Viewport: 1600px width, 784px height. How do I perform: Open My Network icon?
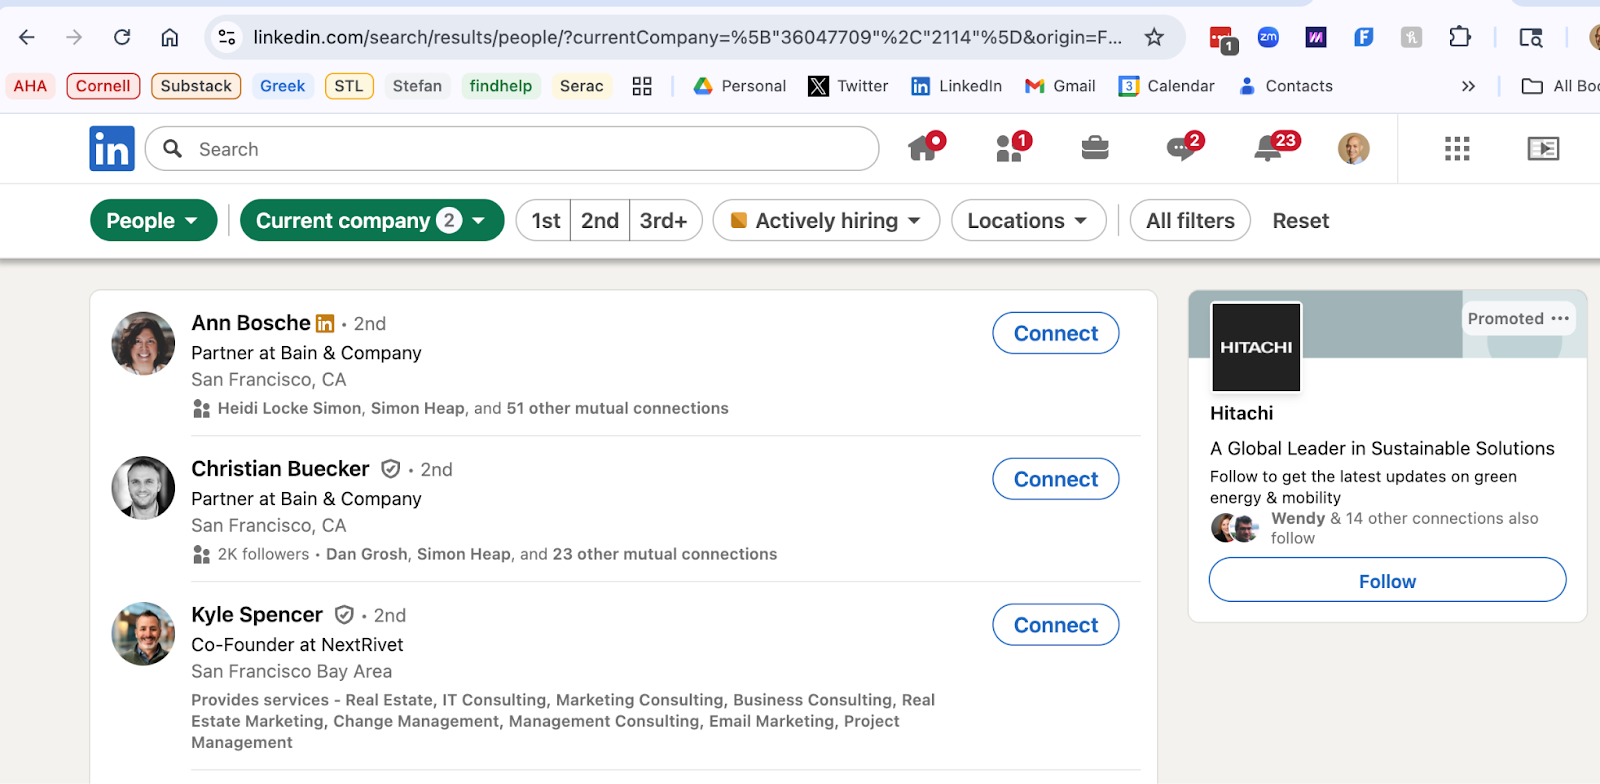click(1012, 148)
